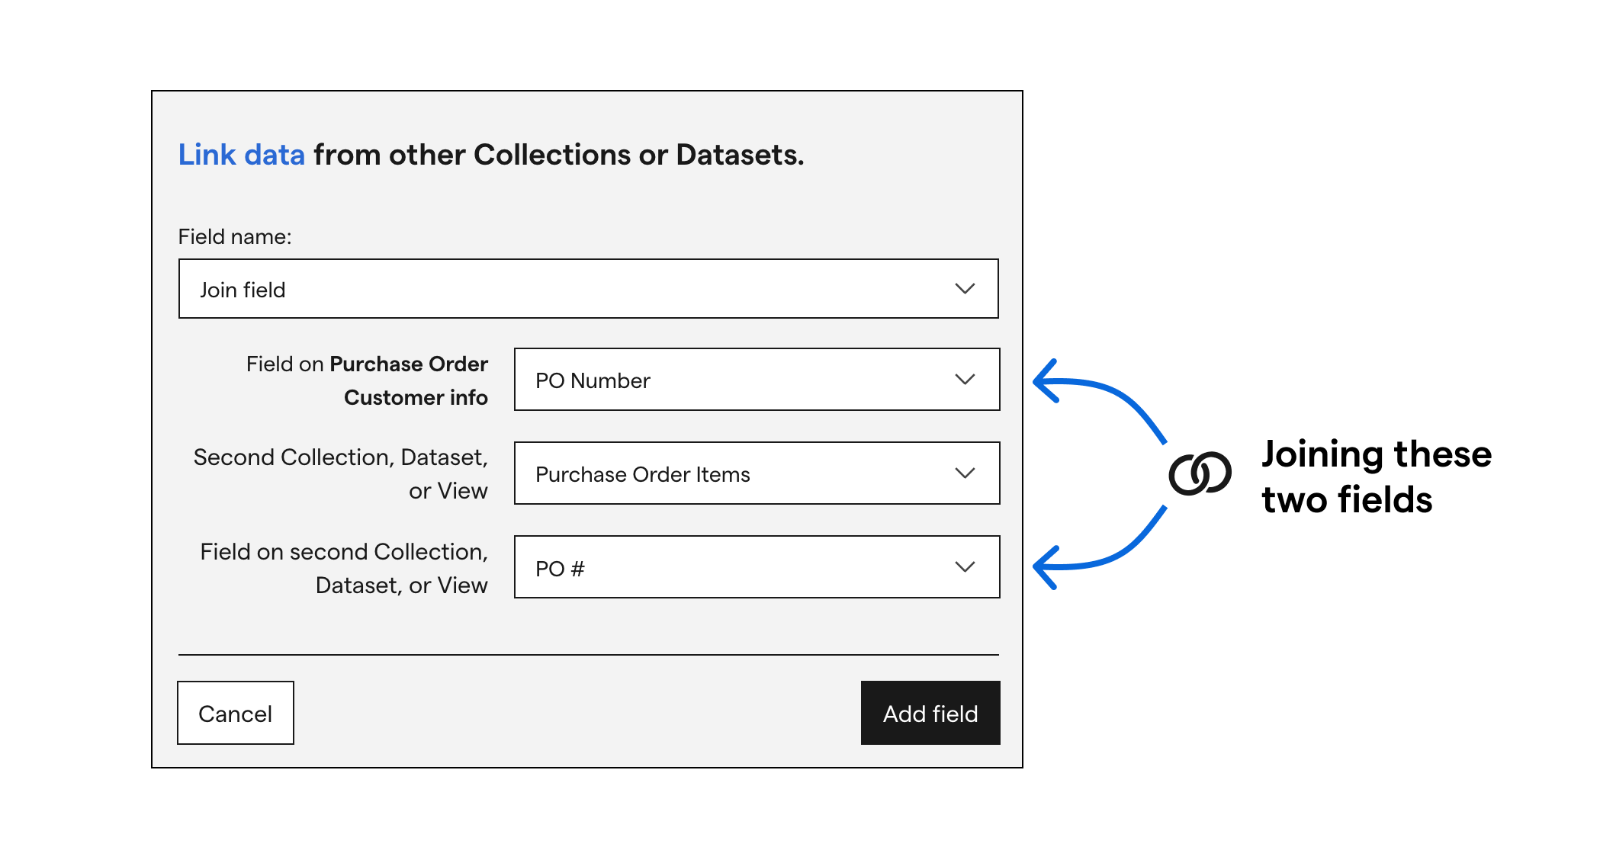This screenshot has width=1600, height=863.
Task: Open the Field name dropdown showing Join field
Action: click(x=588, y=289)
